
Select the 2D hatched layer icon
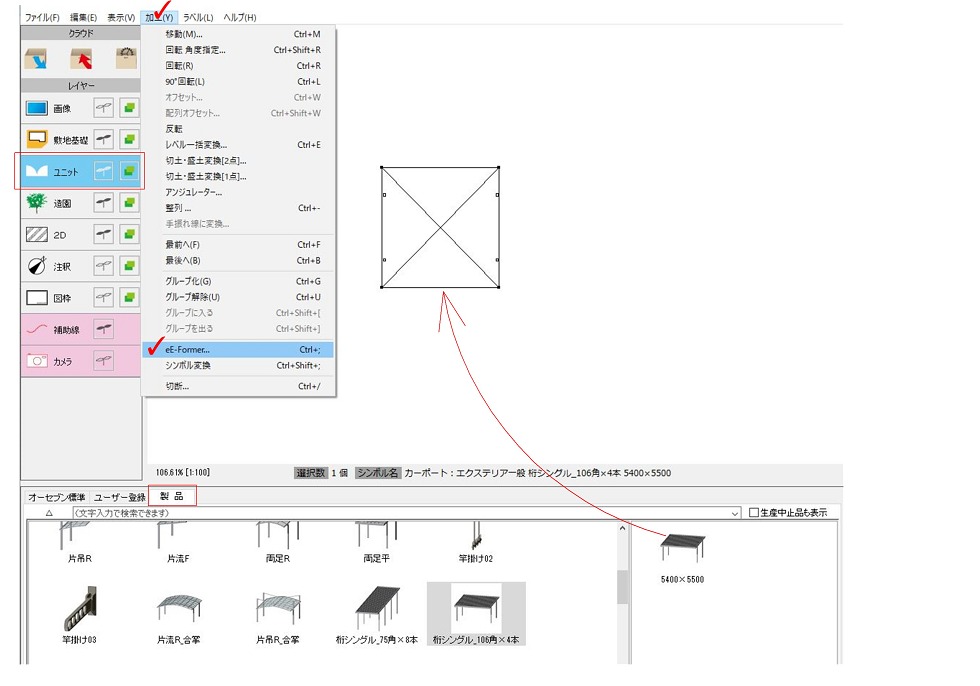click(x=37, y=234)
